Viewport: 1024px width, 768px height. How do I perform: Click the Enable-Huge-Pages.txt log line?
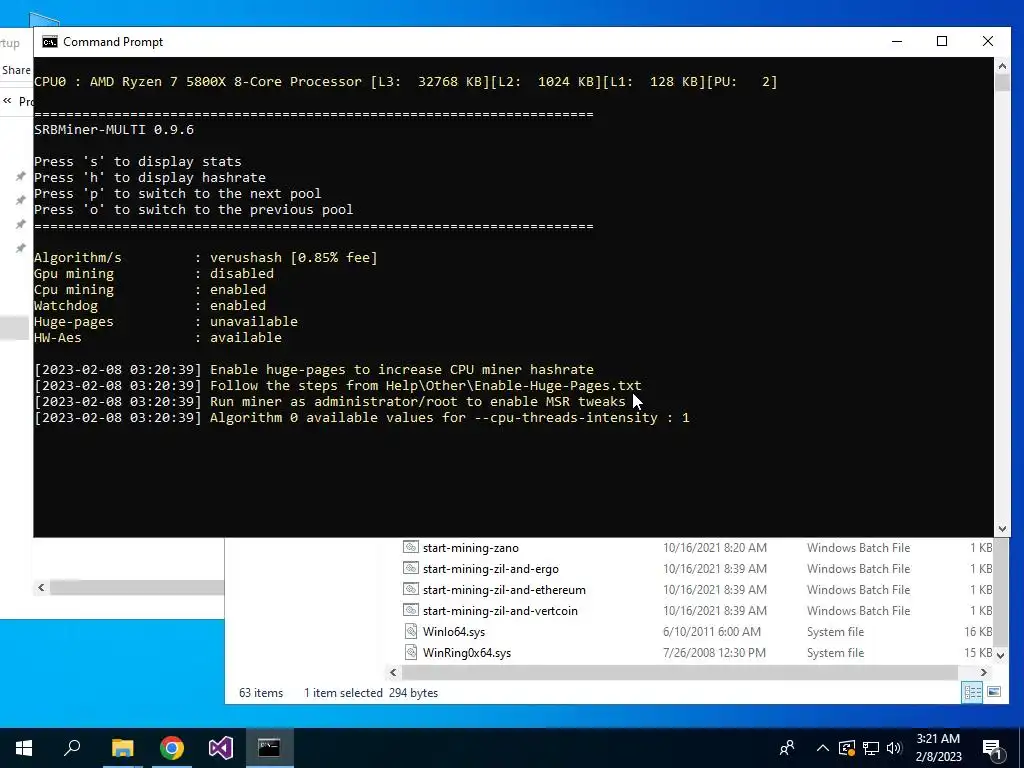click(338, 385)
